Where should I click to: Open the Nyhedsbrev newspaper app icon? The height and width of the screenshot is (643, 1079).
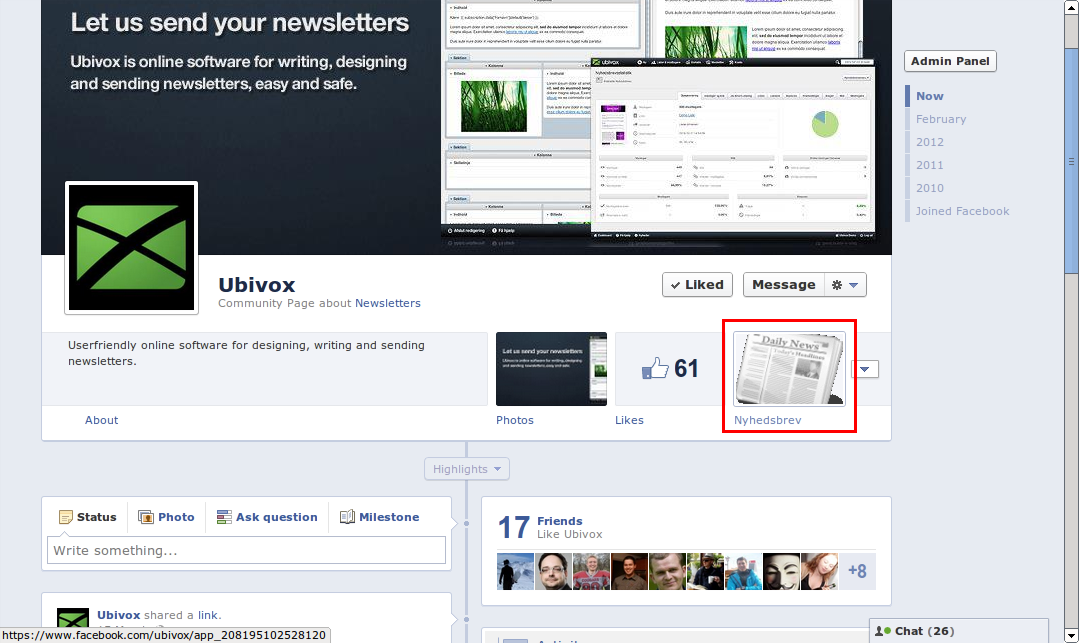[x=789, y=369]
